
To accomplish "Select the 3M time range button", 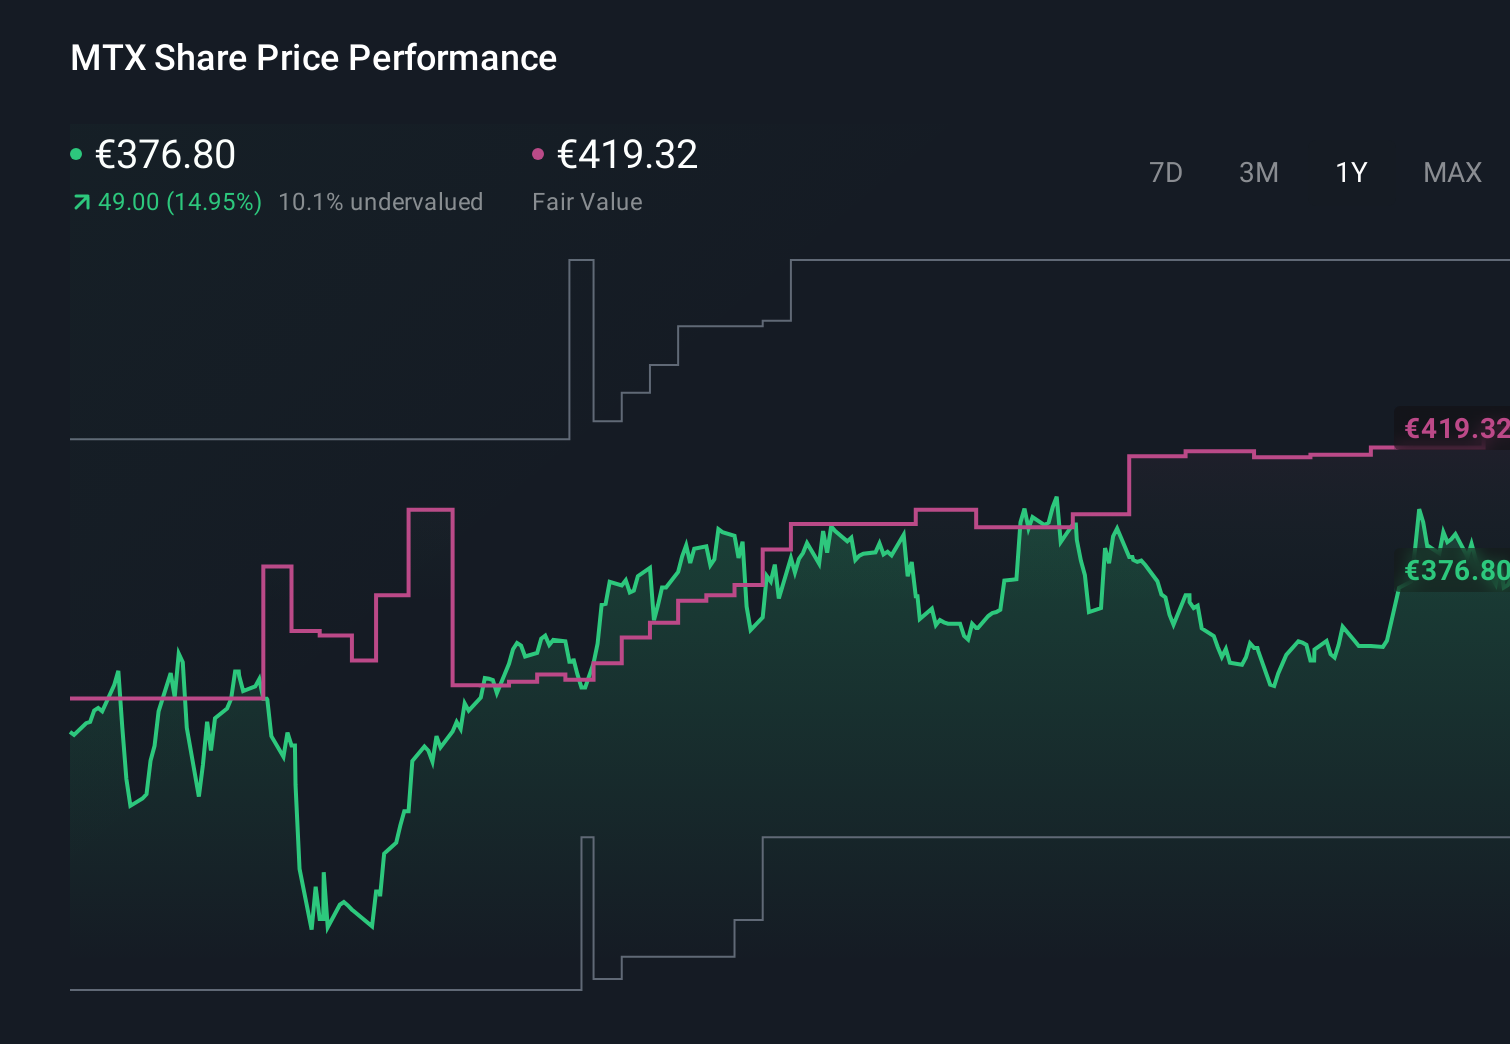I will 1259,172.
